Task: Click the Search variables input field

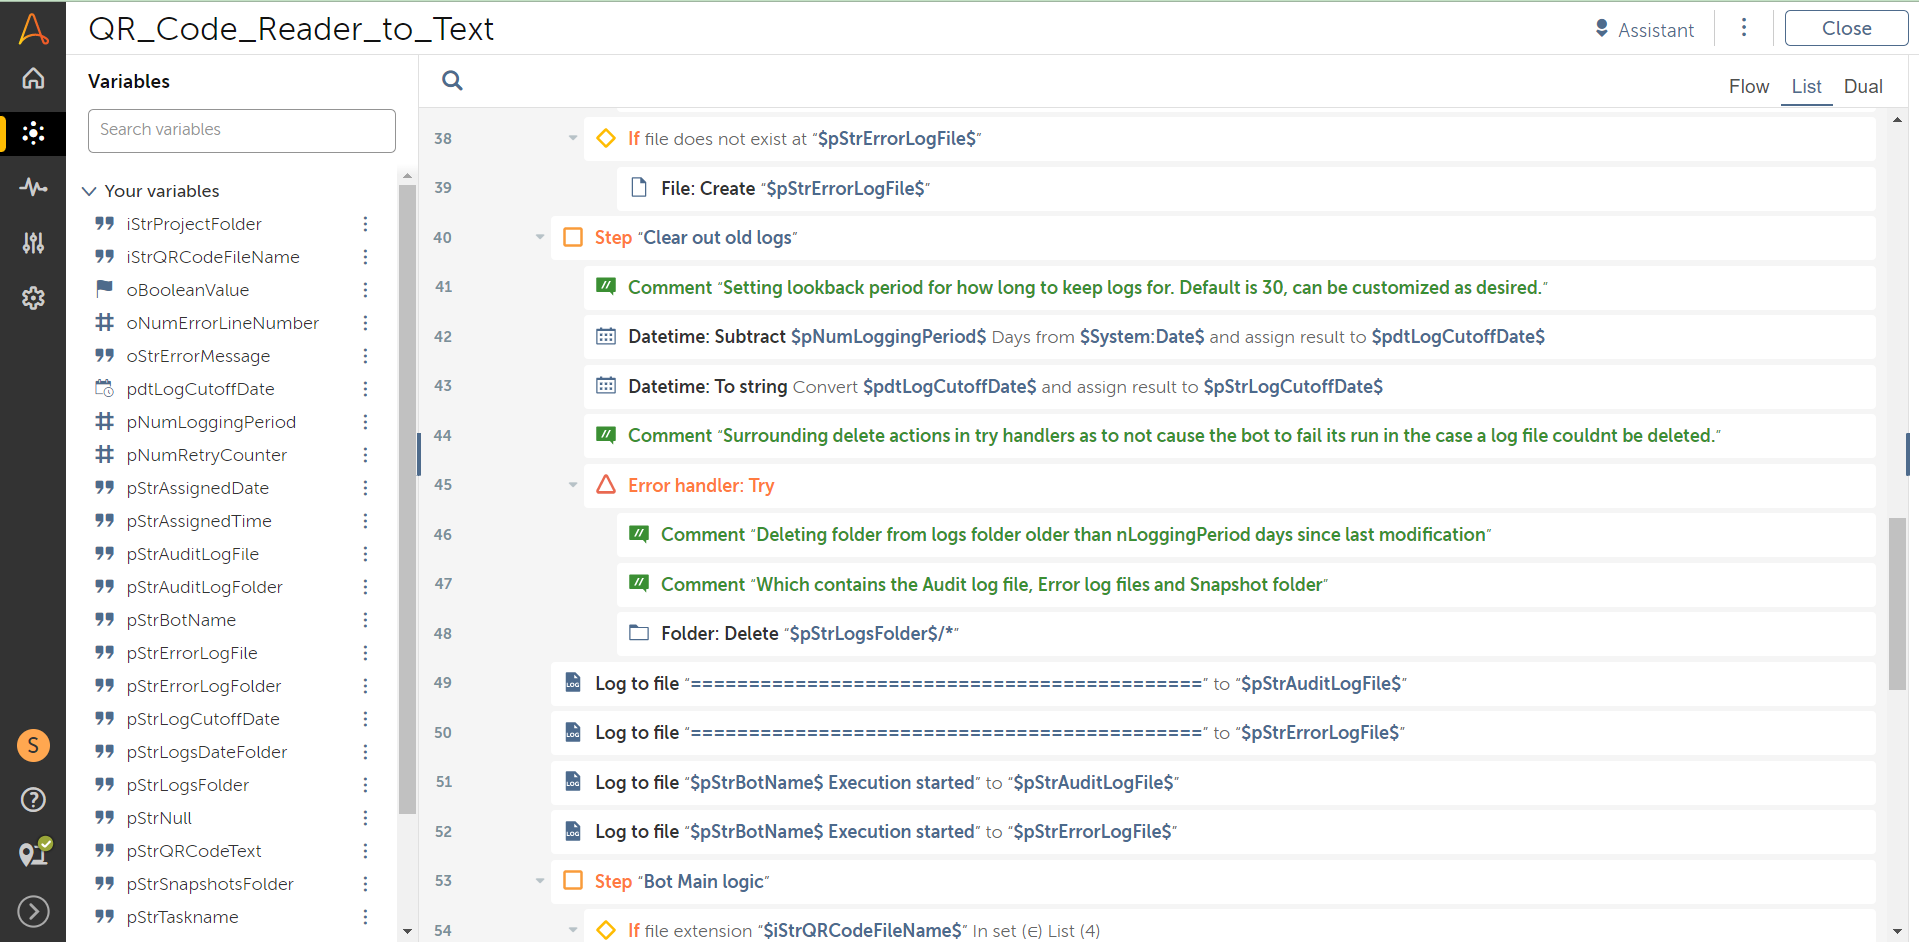Action: (x=242, y=130)
